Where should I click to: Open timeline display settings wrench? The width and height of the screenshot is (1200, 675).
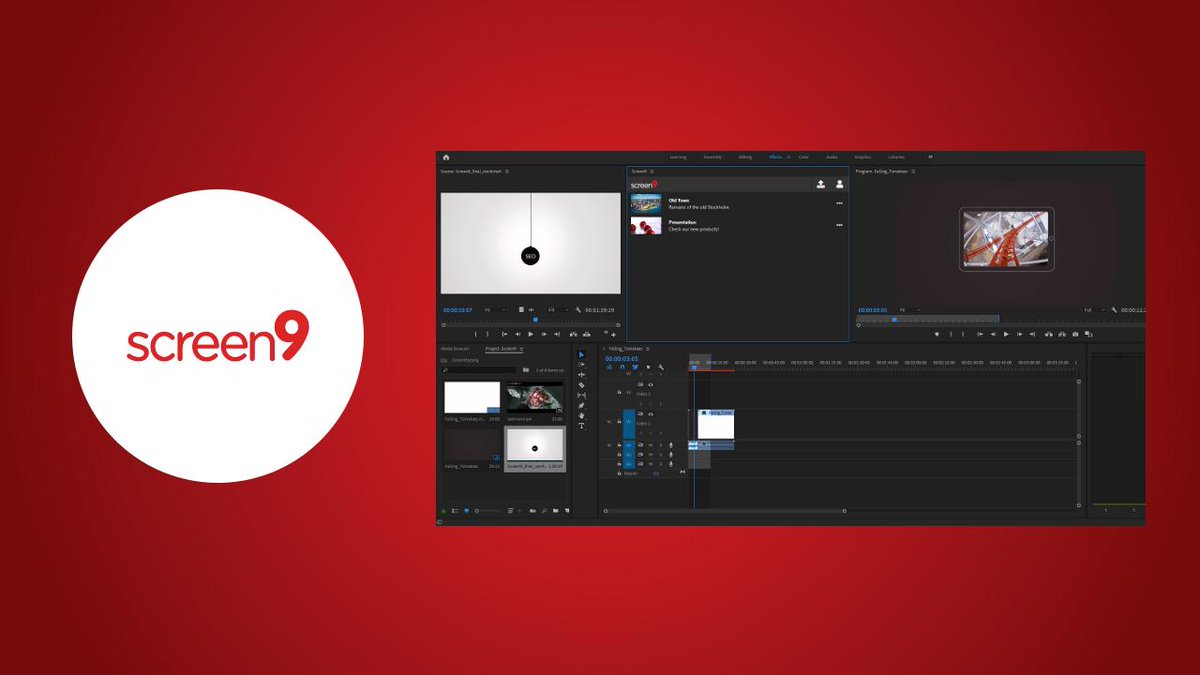point(661,367)
